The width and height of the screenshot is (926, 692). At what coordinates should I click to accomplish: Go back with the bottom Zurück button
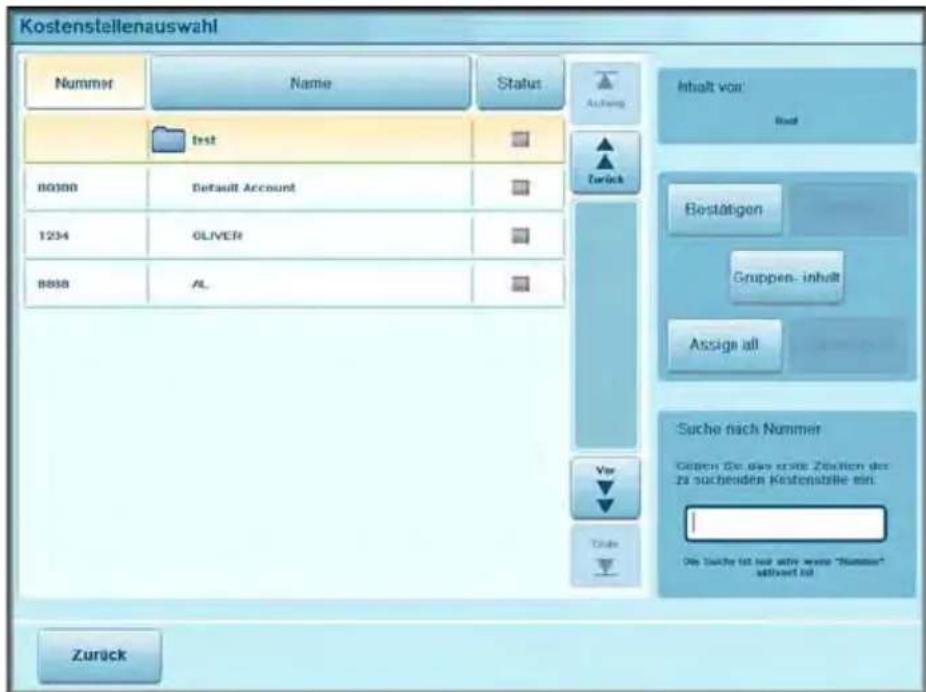(99, 655)
